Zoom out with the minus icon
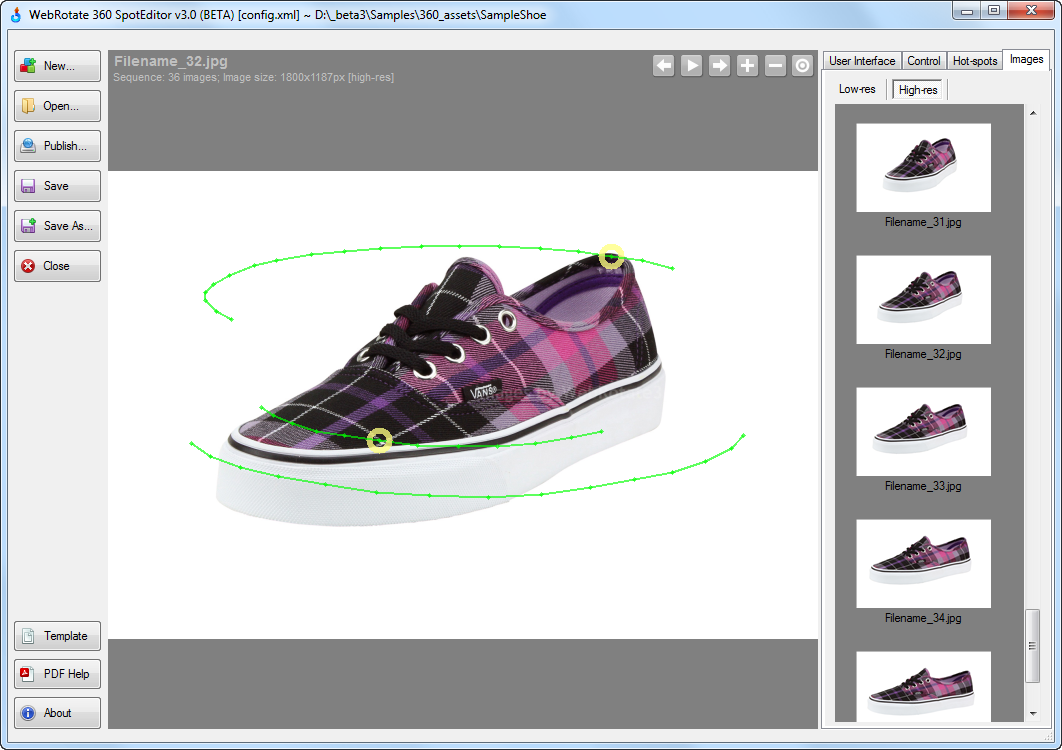1062x750 pixels. pos(775,66)
